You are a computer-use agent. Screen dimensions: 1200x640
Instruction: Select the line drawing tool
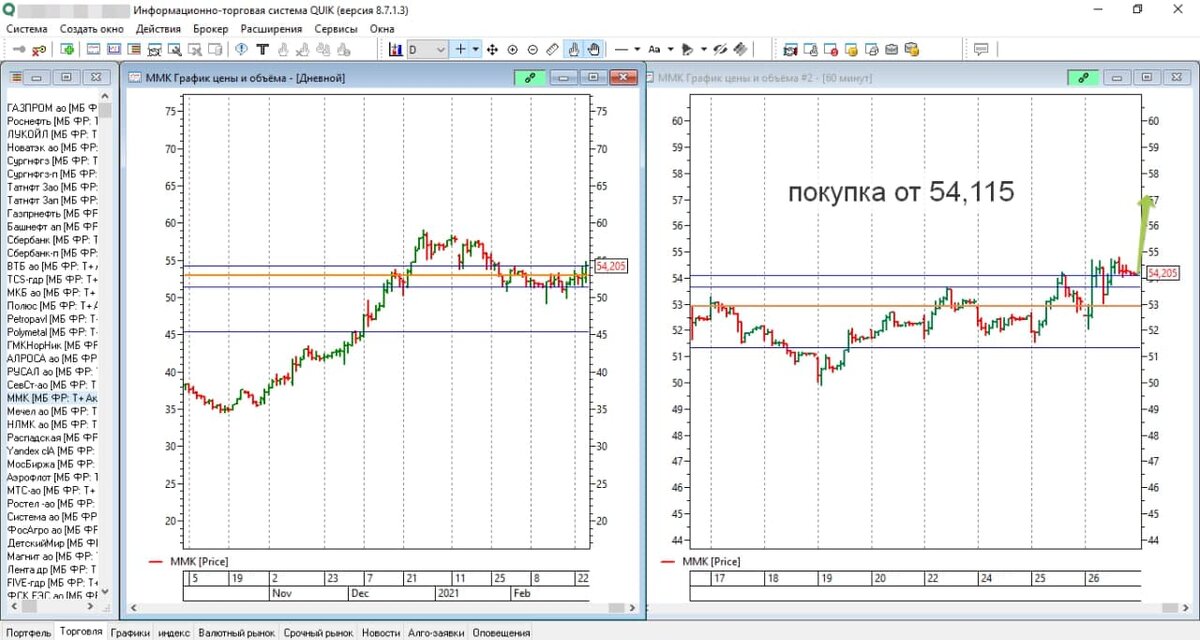(621, 49)
